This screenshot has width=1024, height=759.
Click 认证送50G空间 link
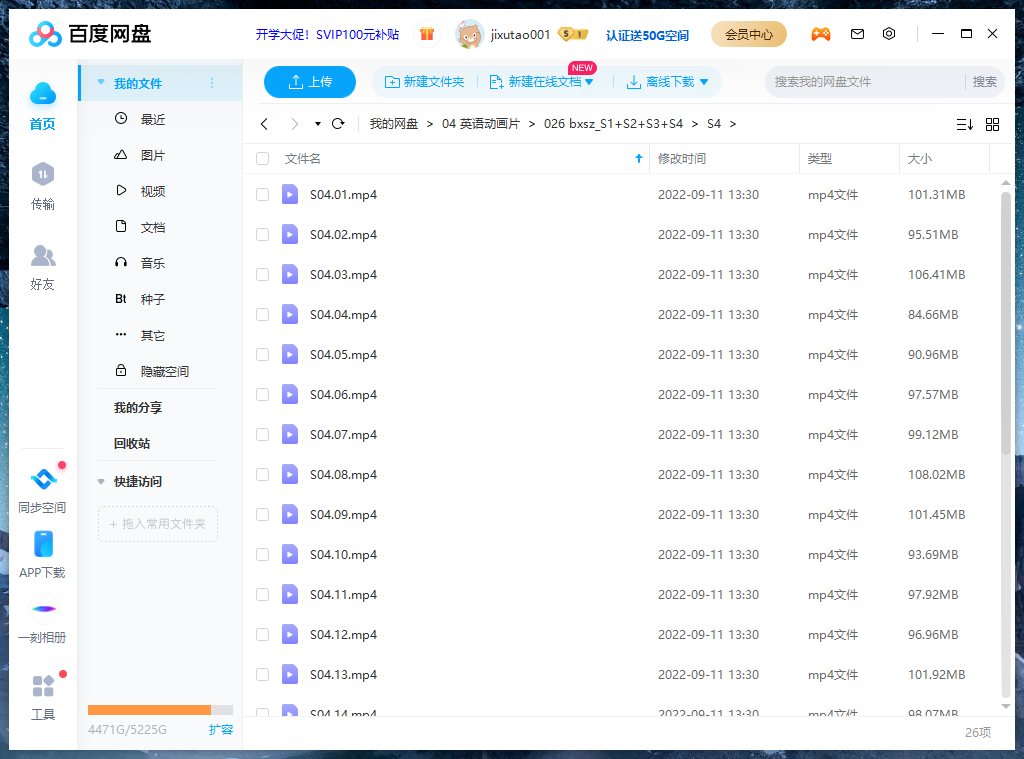647,35
